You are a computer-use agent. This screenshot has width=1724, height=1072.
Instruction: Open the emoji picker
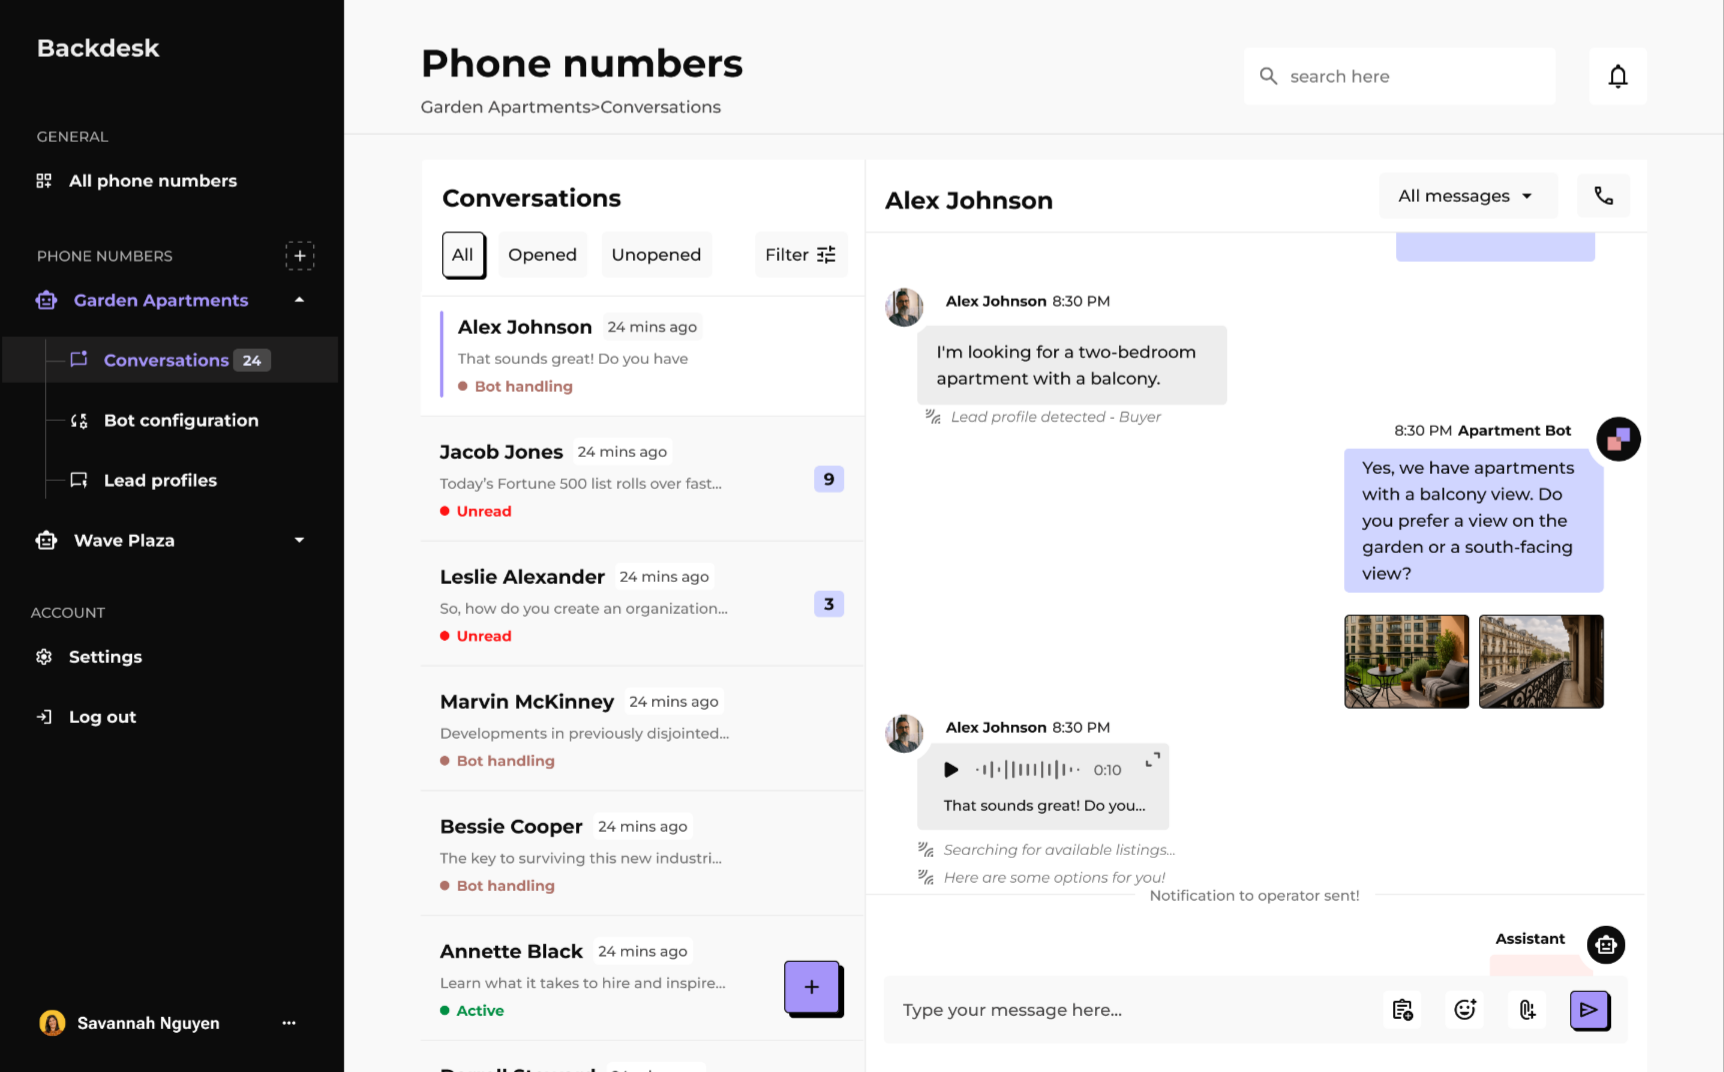pyautogui.click(x=1465, y=1010)
